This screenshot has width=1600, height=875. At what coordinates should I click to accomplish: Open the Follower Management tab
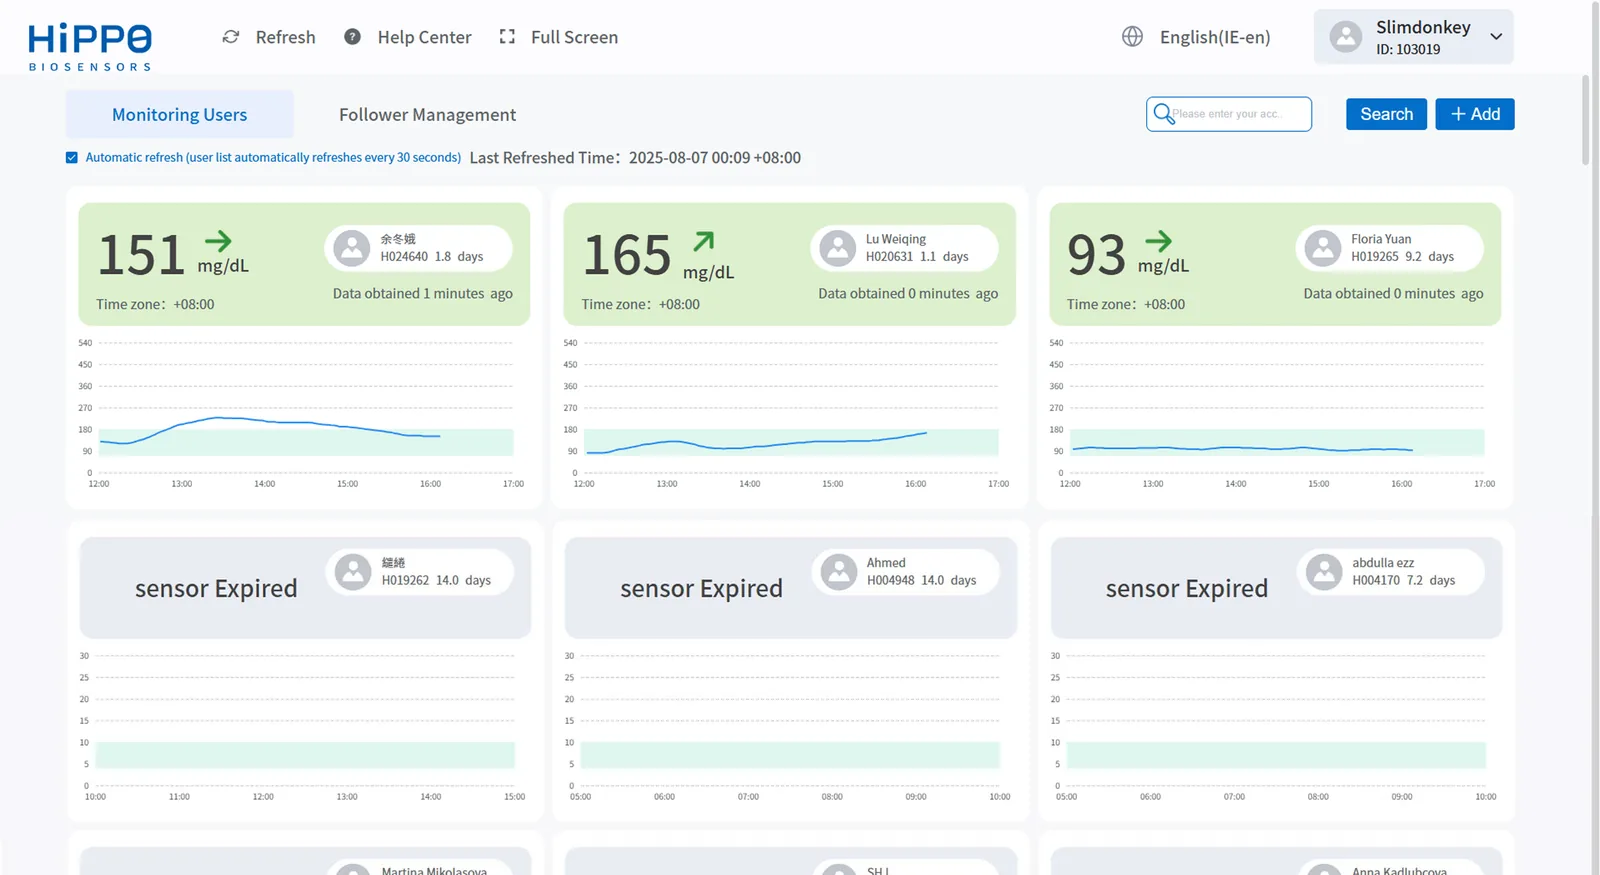[427, 114]
